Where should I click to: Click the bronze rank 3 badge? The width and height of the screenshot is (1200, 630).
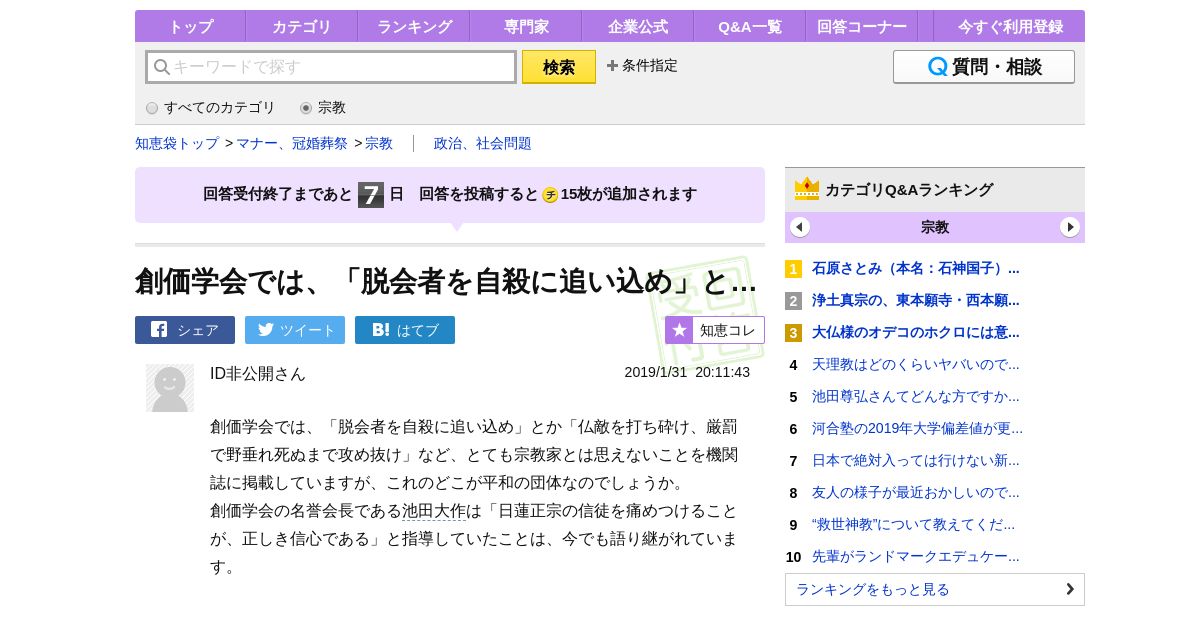(793, 333)
